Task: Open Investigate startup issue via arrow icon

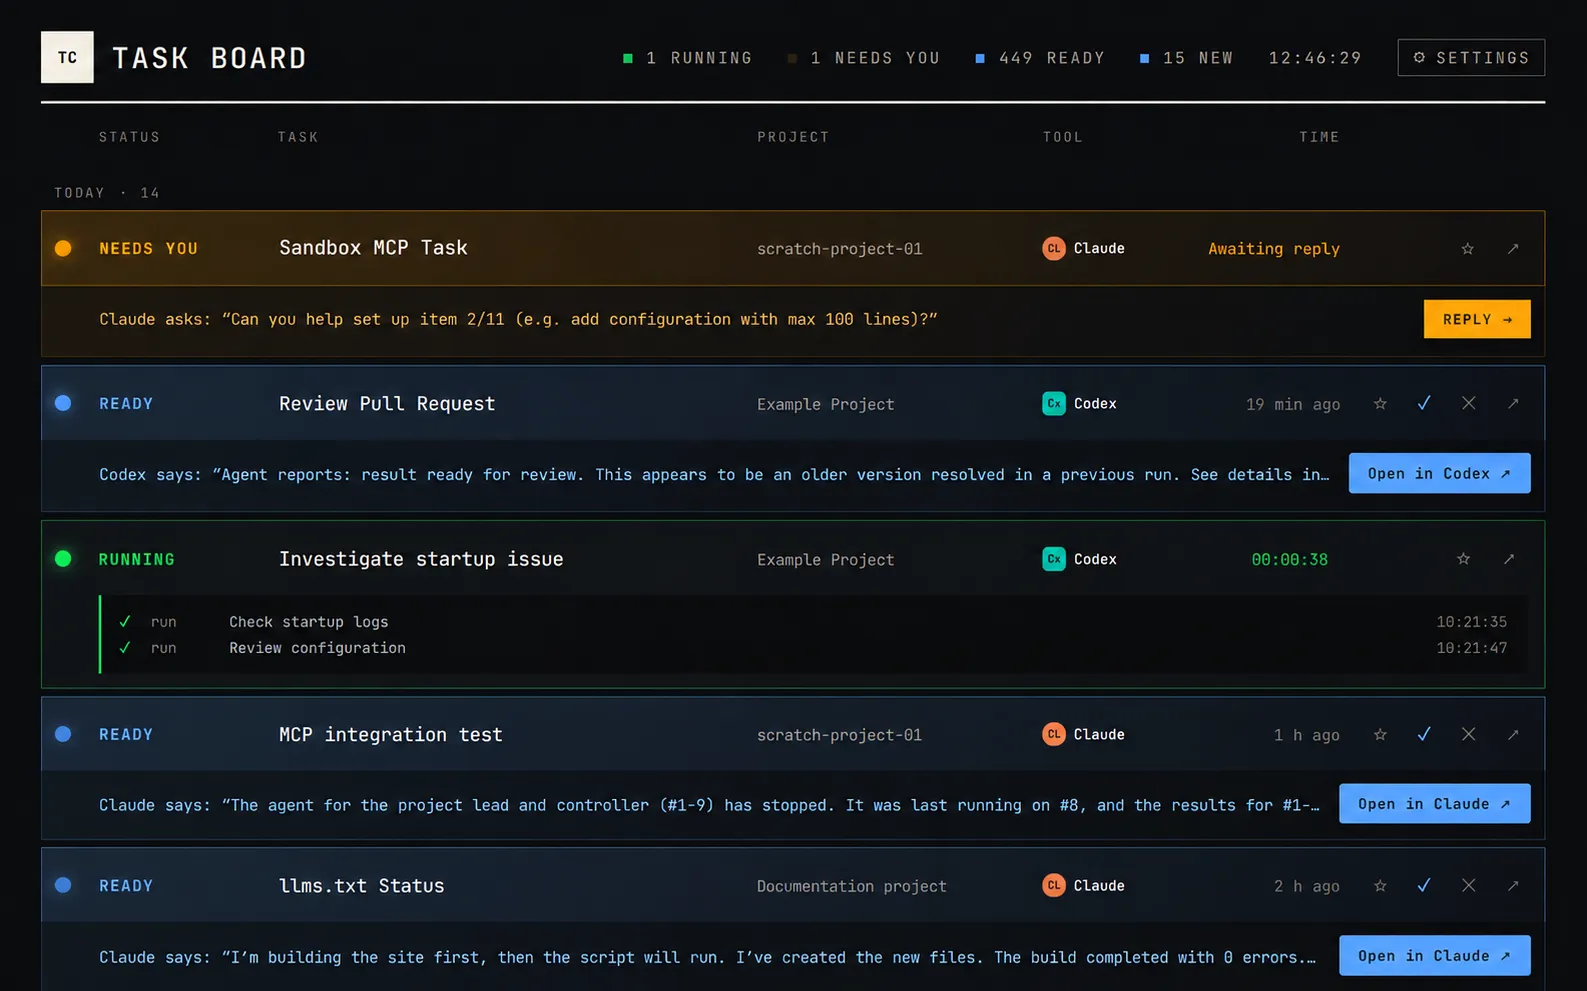Action: click(1509, 559)
